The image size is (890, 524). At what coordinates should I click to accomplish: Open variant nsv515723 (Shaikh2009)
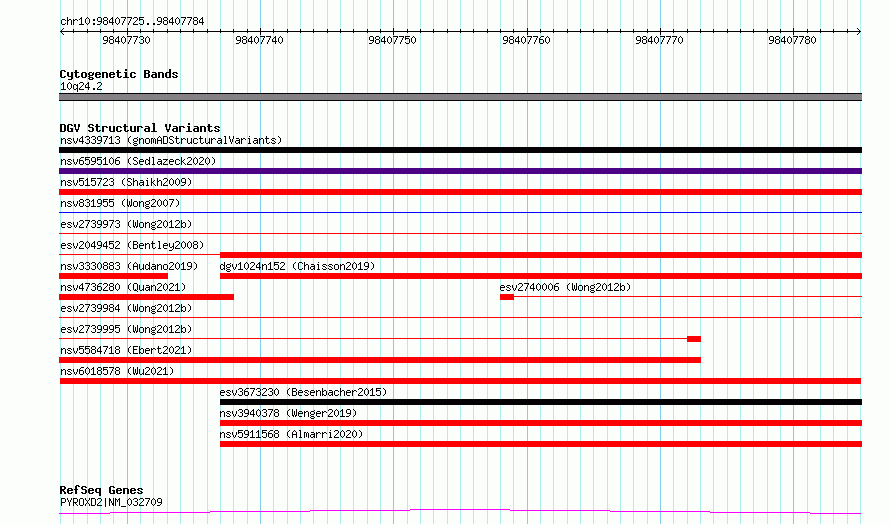[126, 182]
